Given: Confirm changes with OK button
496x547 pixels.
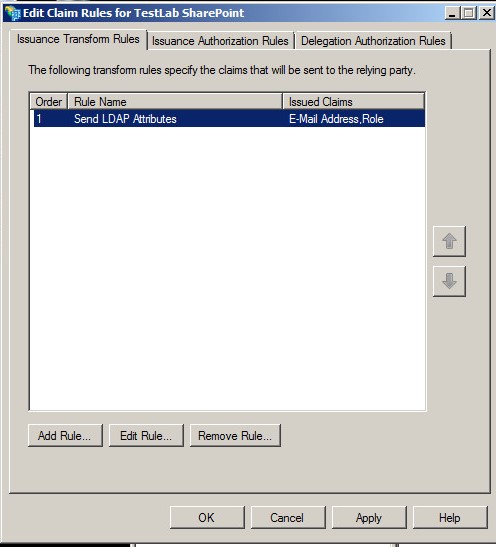Looking at the screenshot, I should click(x=207, y=517).
